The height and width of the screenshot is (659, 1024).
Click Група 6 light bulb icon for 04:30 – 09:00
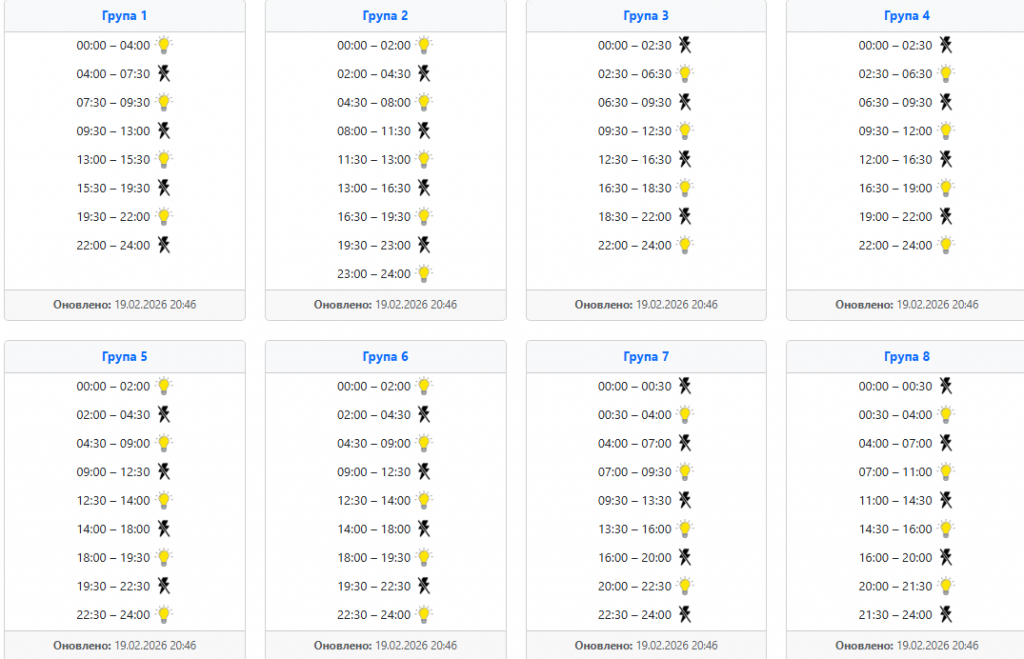[x=425, y=443]
